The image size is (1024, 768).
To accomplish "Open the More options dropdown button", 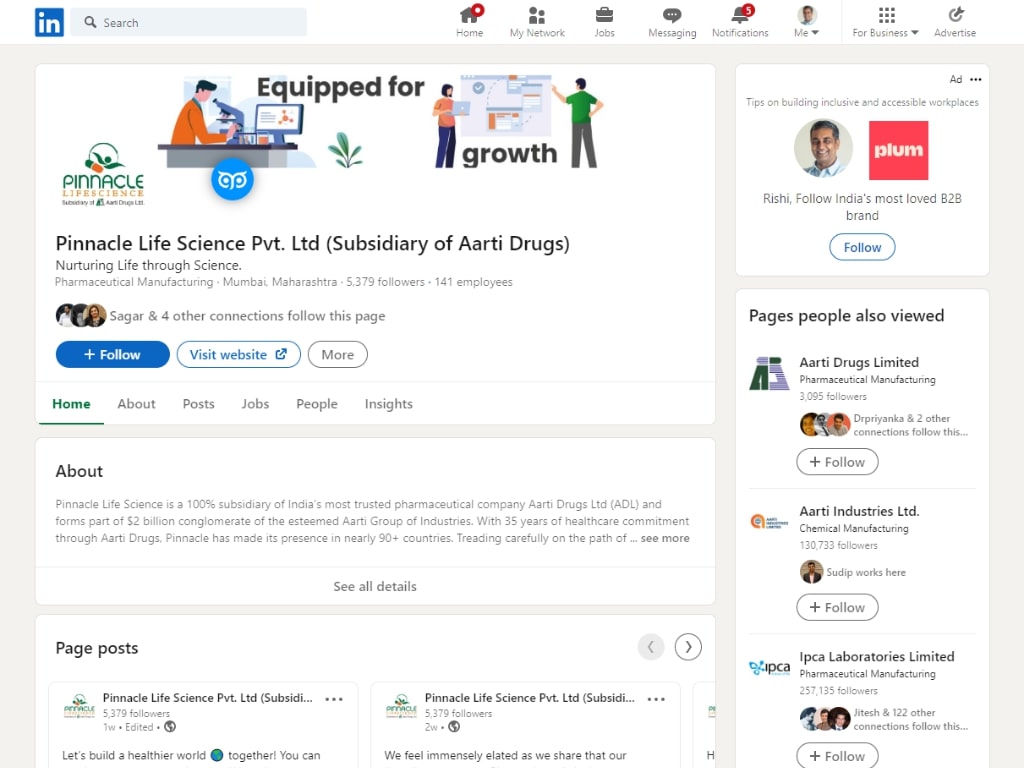I will point(338,354).
